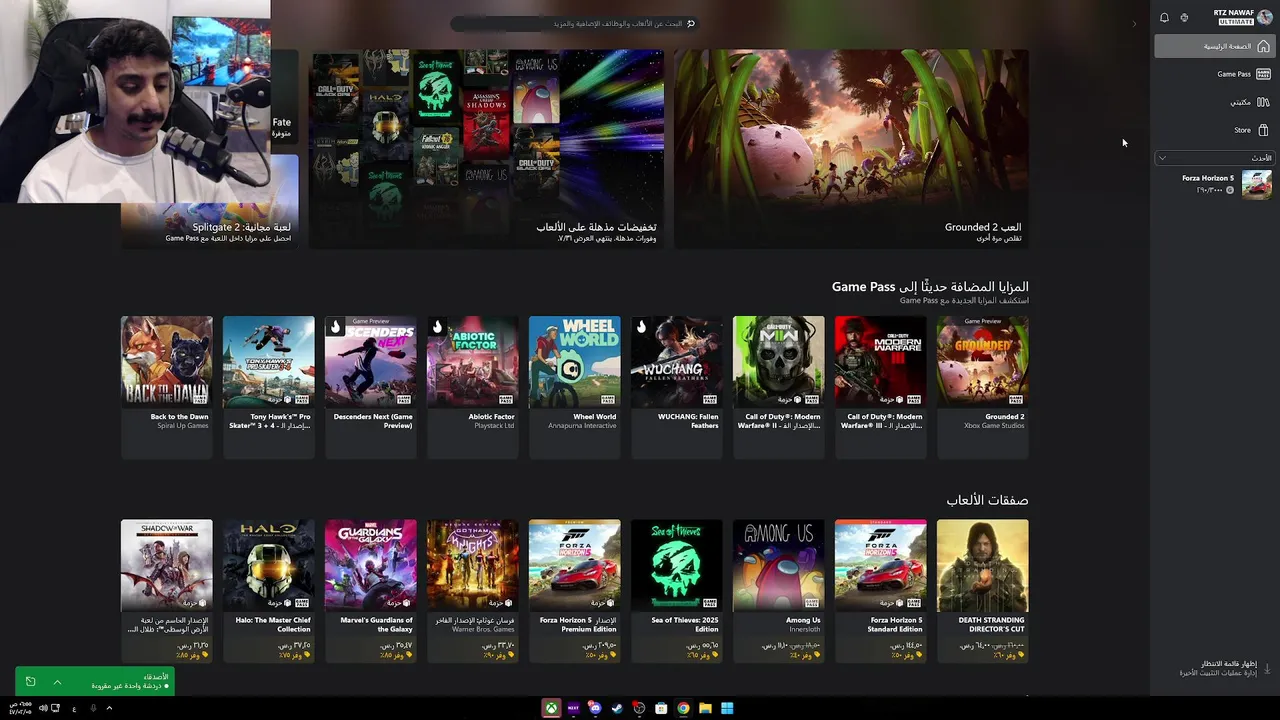Screen dimensions: 1280x720
Task: Open Halo: The Master Chief Collection deal
Action: (x=269, y=590)
